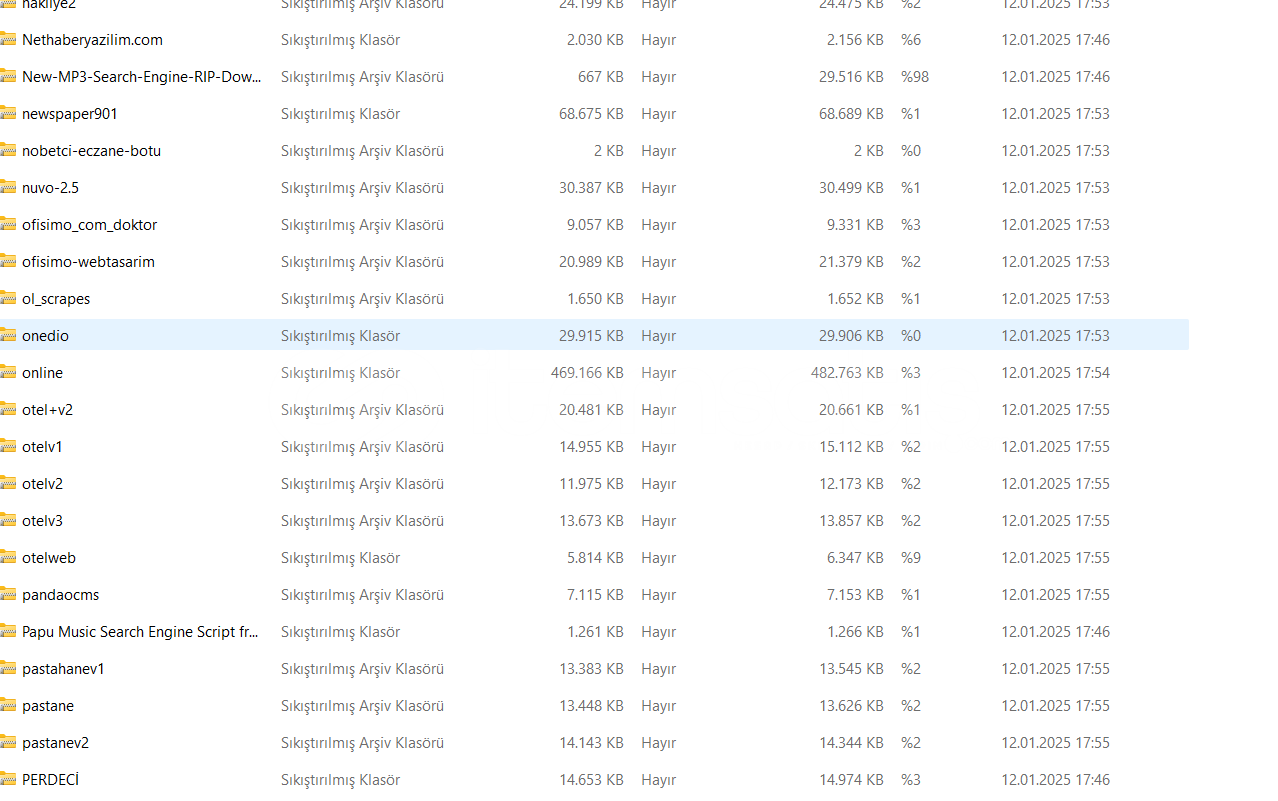This screenshot has height=801, width=1278.
Task: Choose the otelv2 file name
Action: (x=42, y=484)
